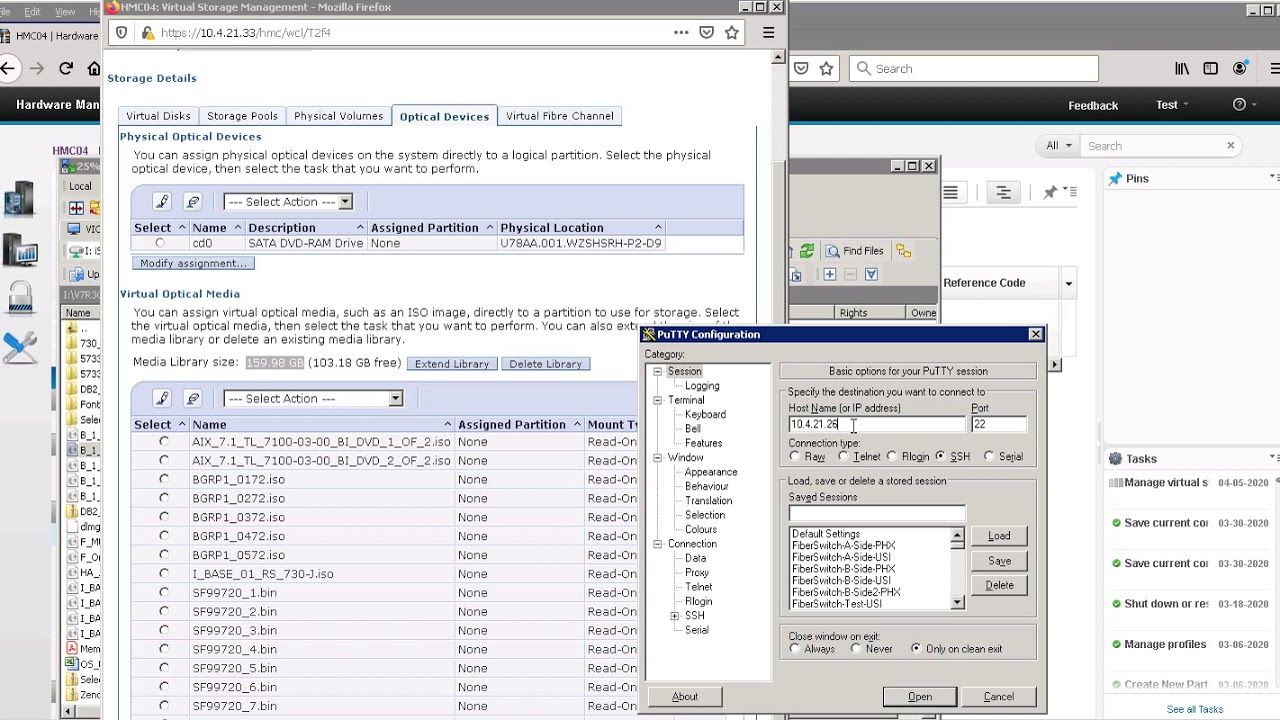Image resolution: width=1280 pixels, height=720 pixels.
Task: Click the home icon in background browser
Action: [x=94, y=69]
